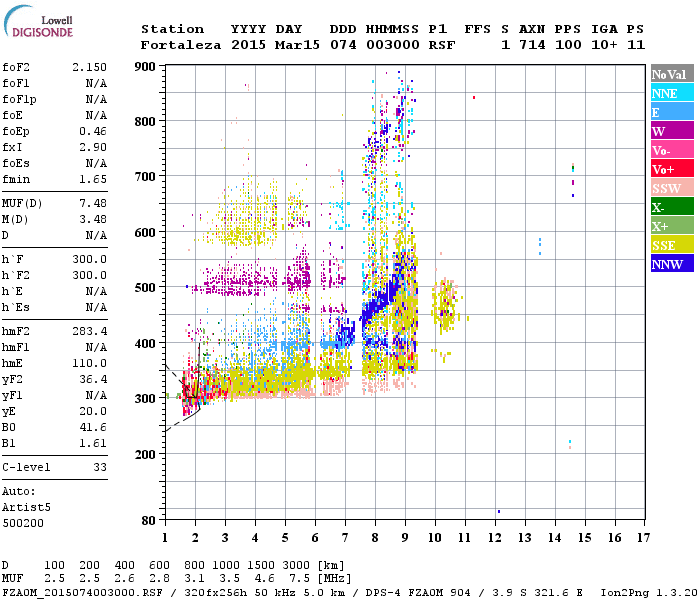The image size is (700, 600).
Task: Select the X- dark green legend swatch
Action: [x=672, y=207]
